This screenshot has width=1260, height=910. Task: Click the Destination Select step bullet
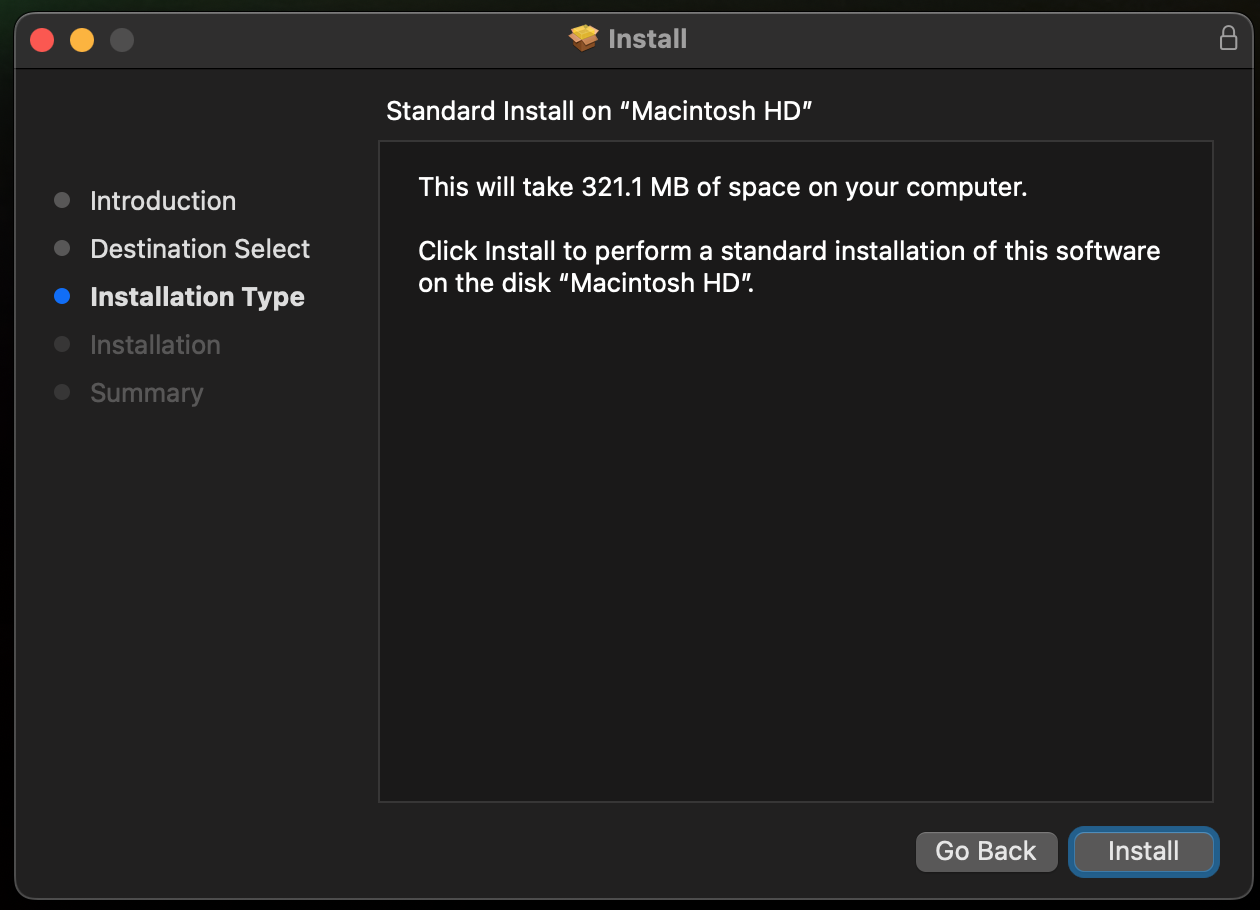point(62,248)
